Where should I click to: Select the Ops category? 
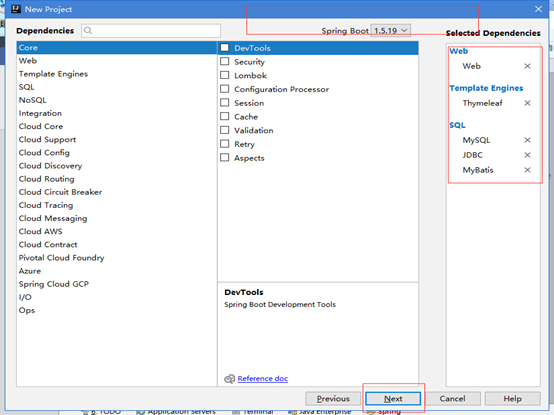[x=117, y=310]
